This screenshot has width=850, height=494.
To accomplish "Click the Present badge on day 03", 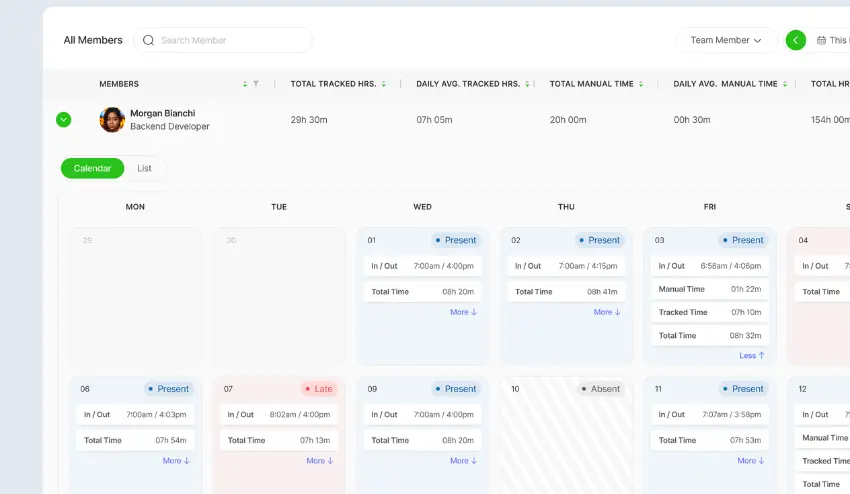I will point(743,240).
